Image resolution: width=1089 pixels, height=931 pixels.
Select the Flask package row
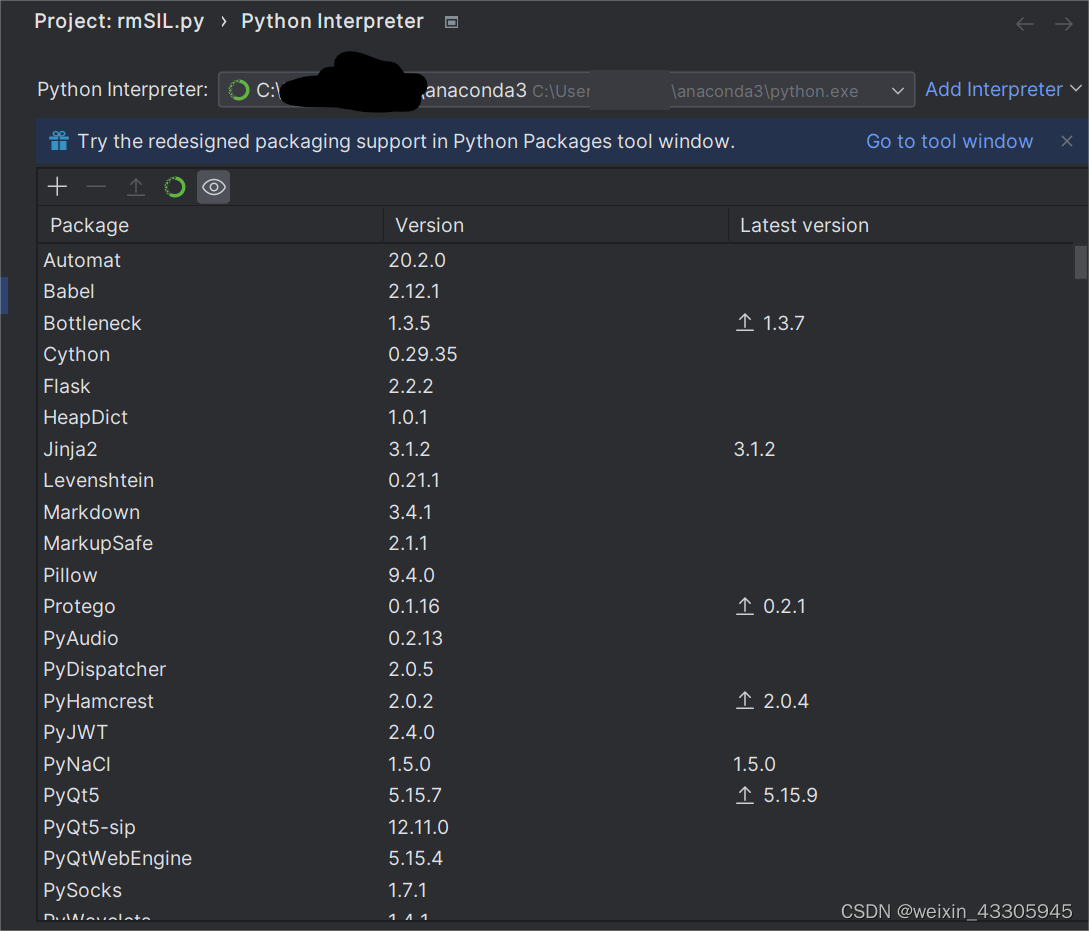point(555,386)
